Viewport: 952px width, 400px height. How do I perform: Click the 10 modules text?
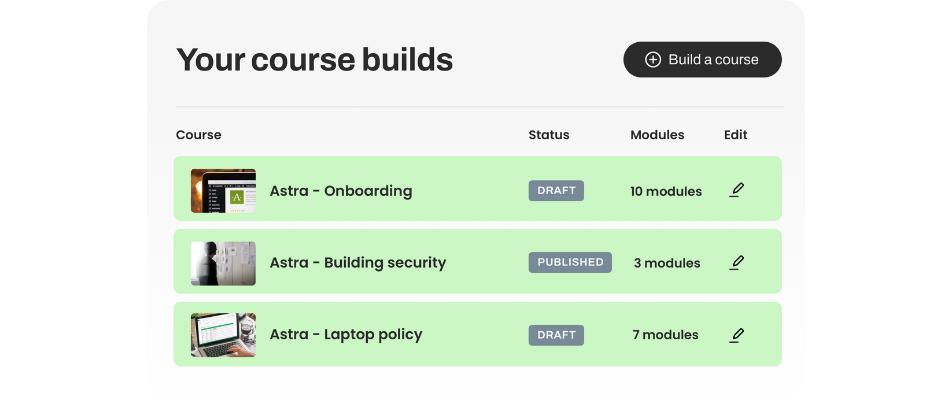[666, 191]
